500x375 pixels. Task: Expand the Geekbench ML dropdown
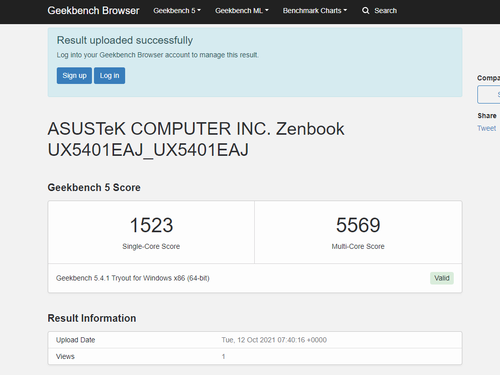click(242, 11)
